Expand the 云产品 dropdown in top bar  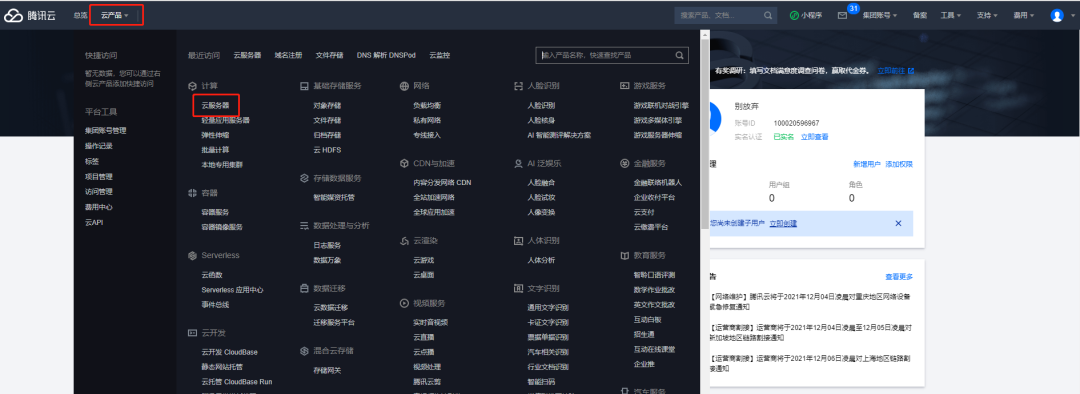(115, 15)
